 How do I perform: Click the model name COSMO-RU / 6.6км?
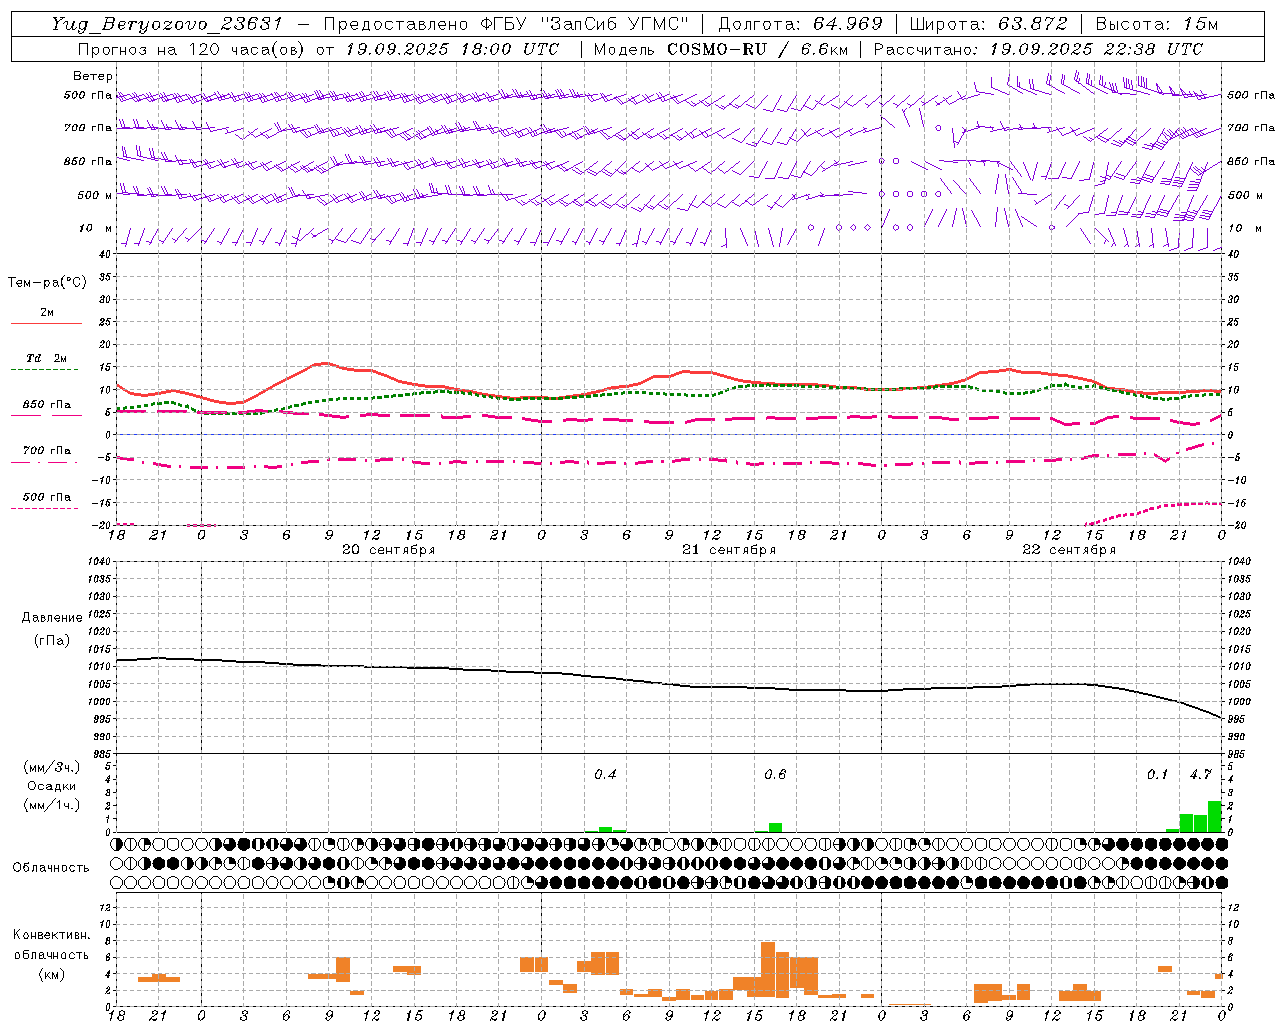tap(756, 49)
